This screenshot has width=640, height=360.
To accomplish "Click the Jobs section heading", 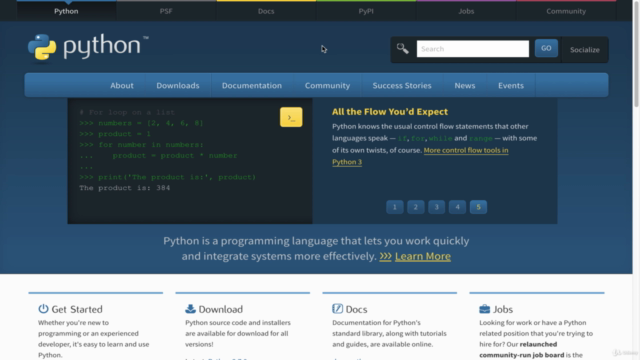I will 503,309.
